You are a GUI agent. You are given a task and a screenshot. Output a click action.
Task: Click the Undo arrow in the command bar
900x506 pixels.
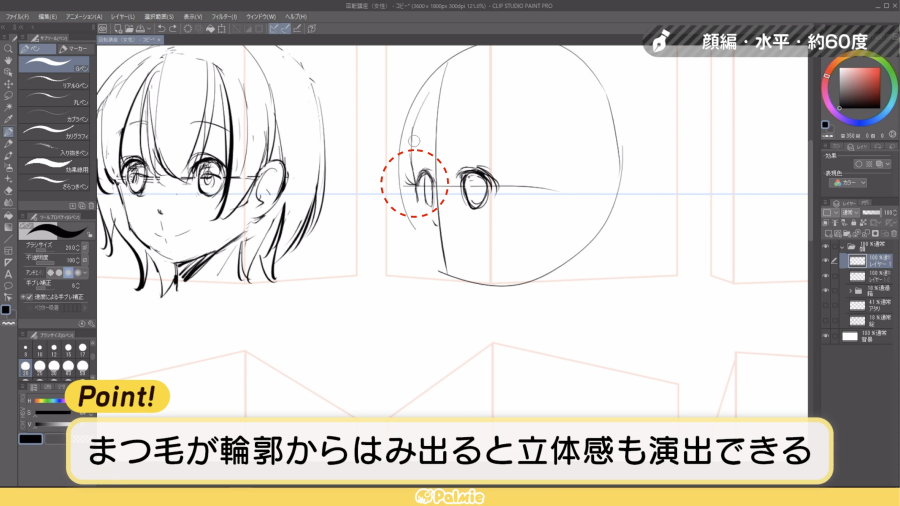tap(161, 28)
